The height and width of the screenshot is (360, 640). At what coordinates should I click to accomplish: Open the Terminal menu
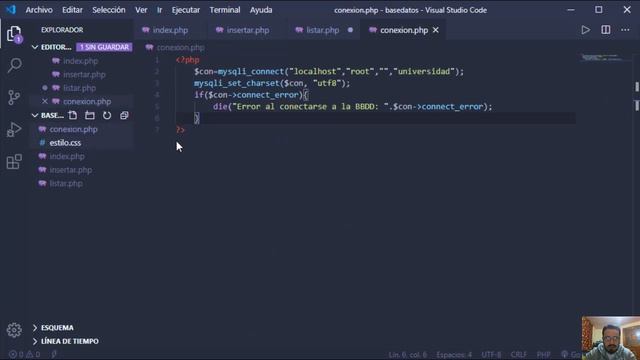click(225, 10)
